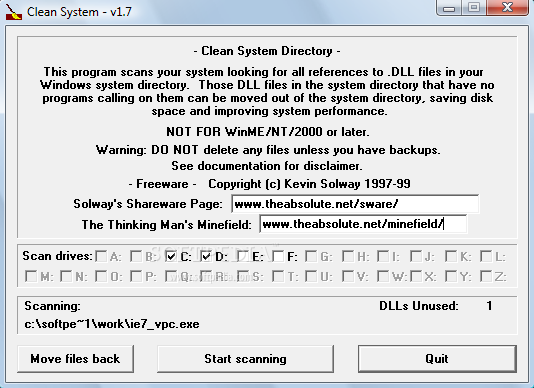Minimize the Clean System window
Viewport: 534px width, 388px height.
point(449,7)
